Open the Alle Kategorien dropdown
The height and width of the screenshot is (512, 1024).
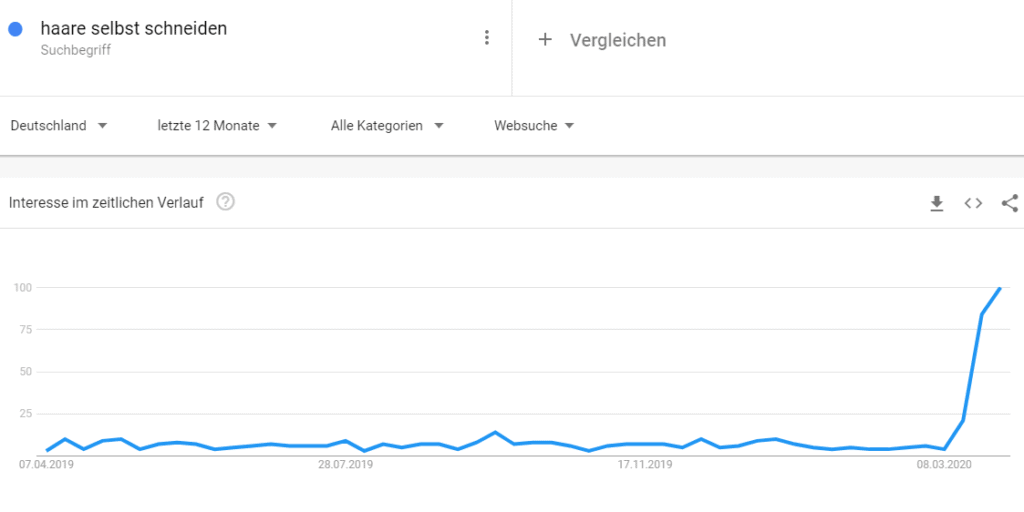click(387, 126)
